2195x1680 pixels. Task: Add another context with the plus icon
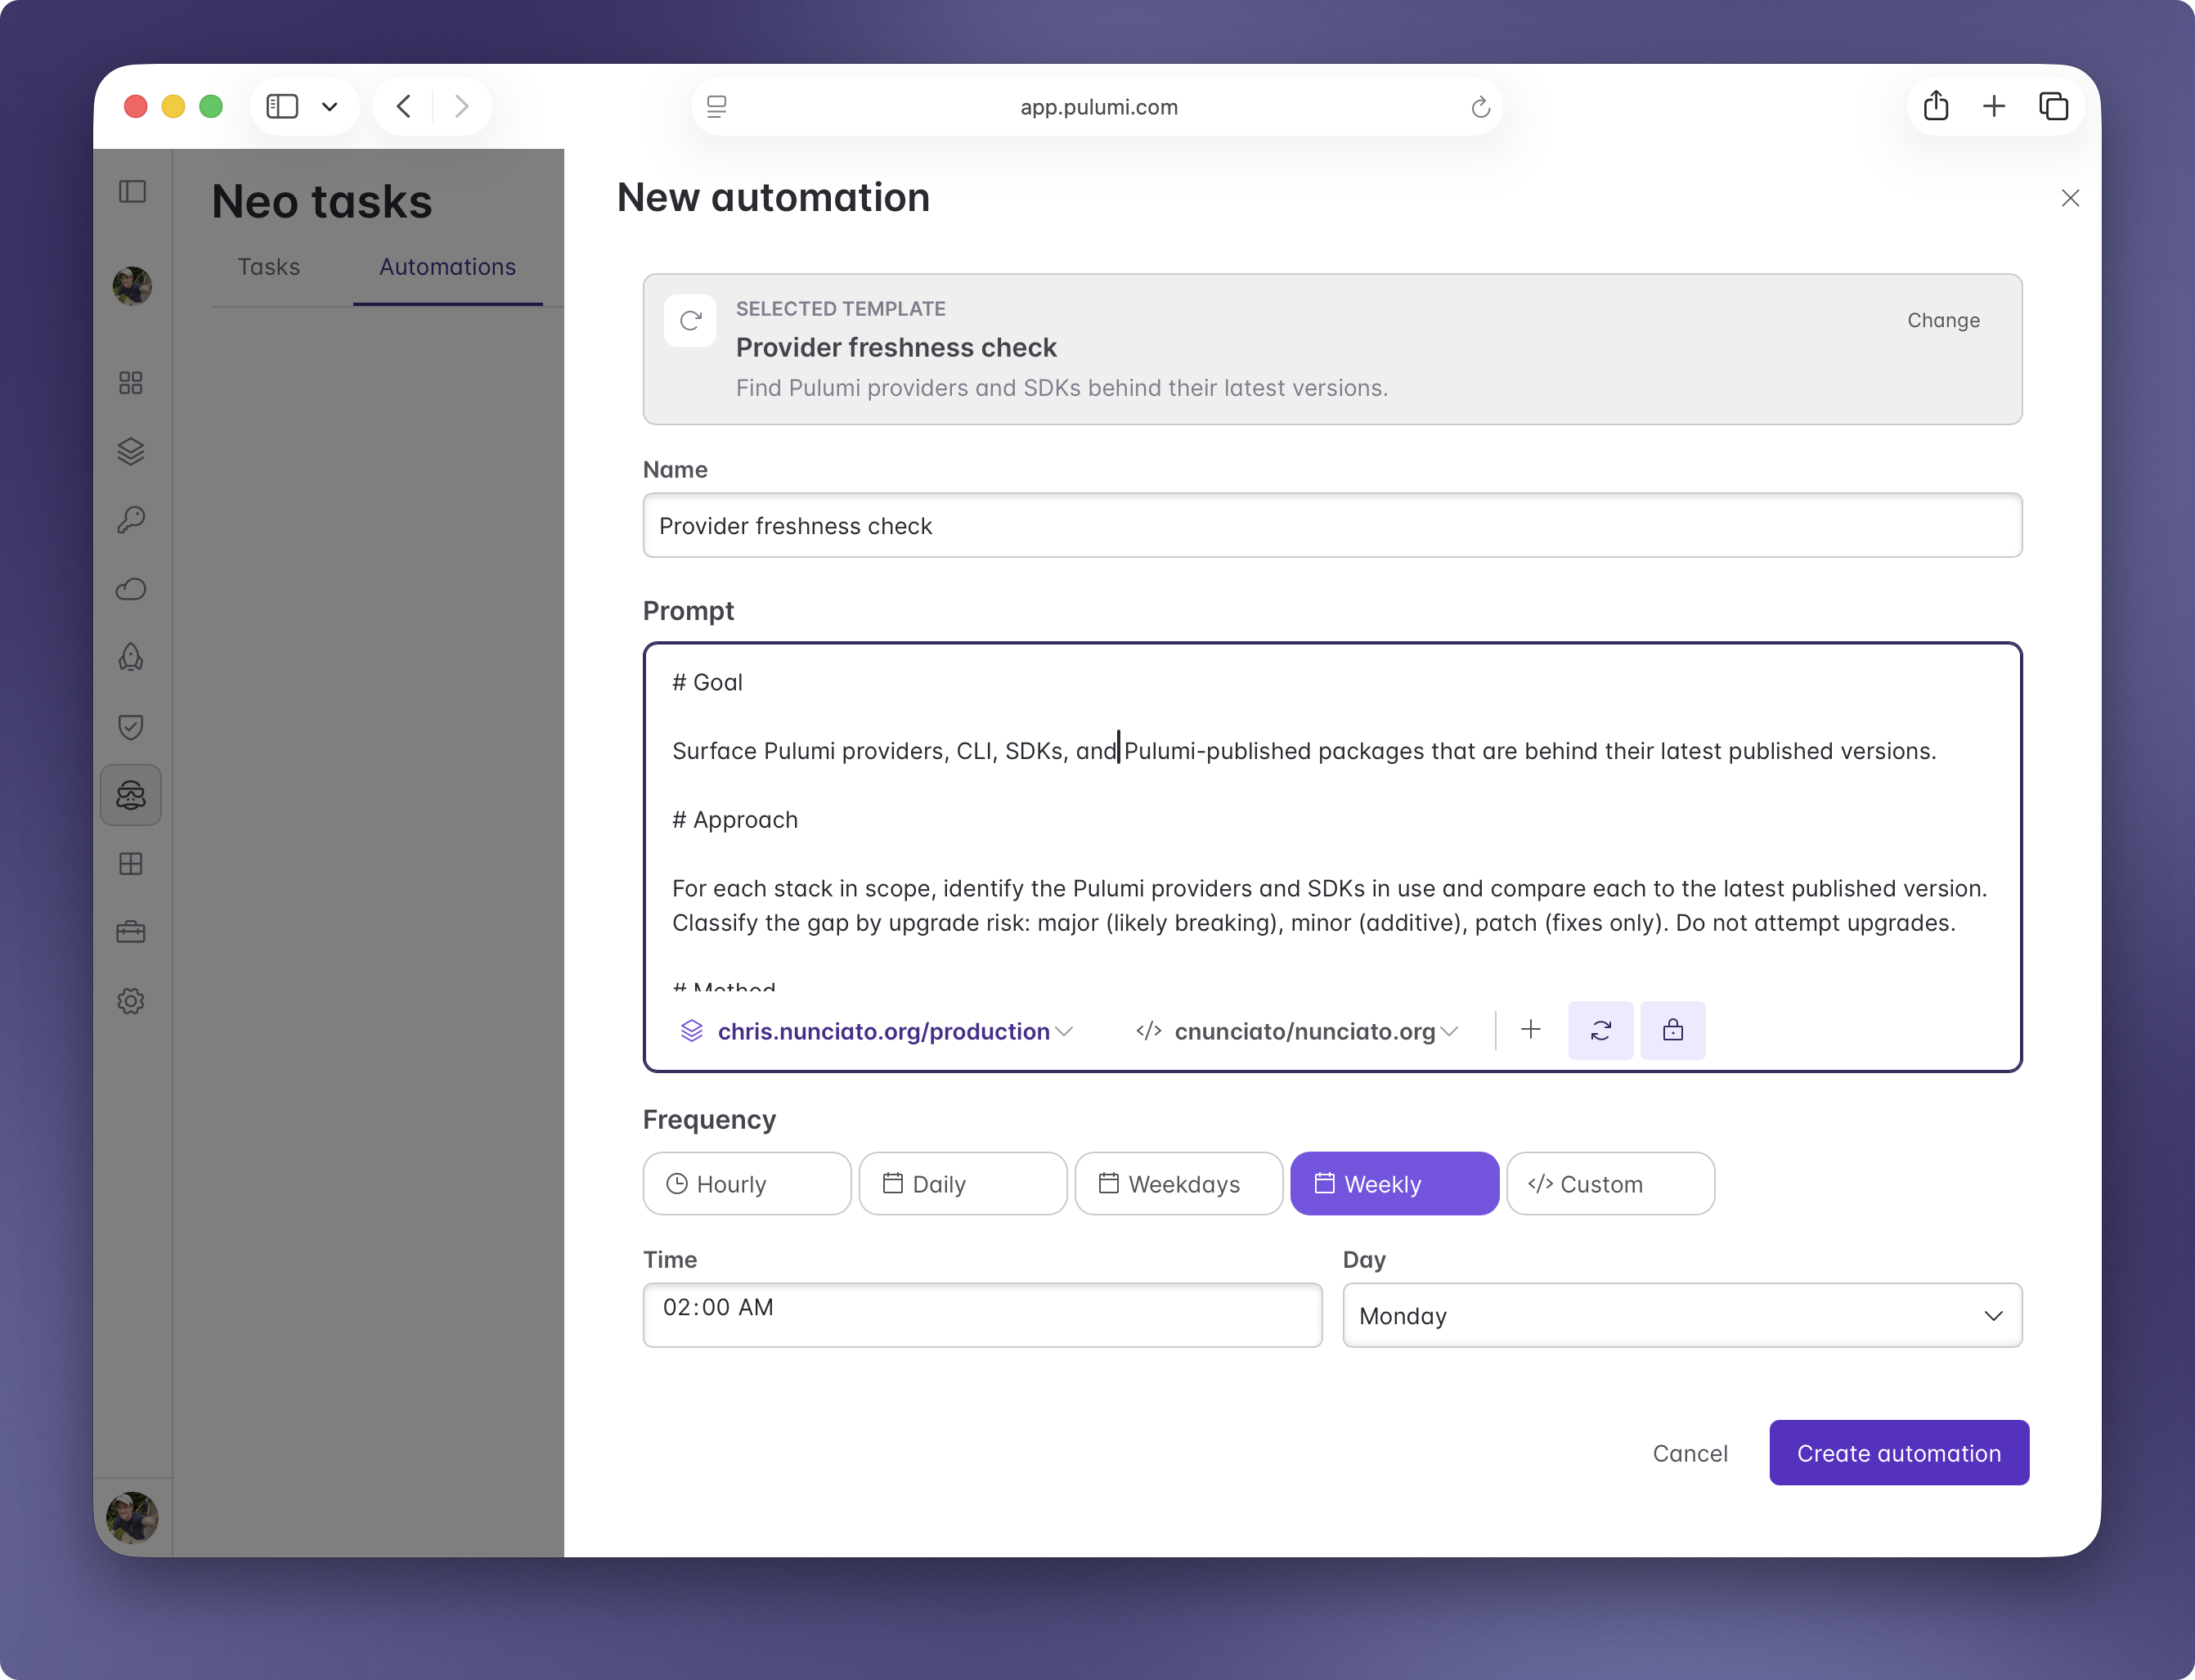pyautogui.click(x=1531, y=1030)
